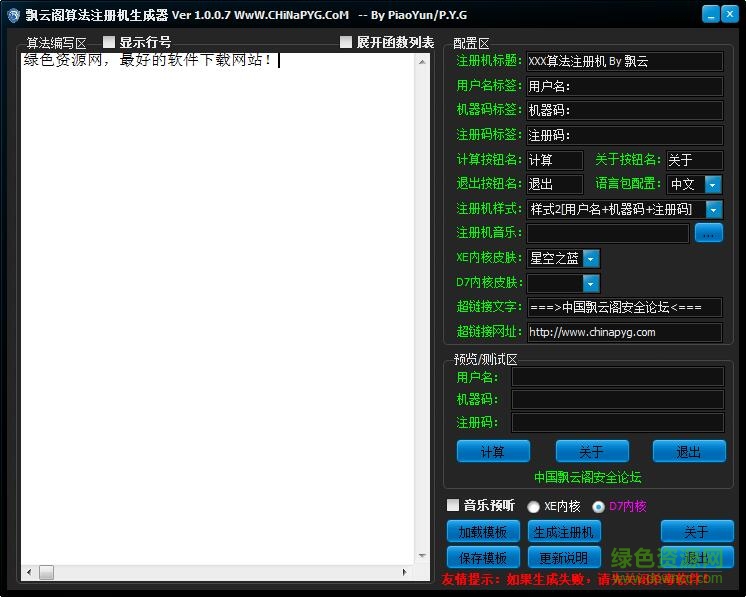746x597 pixels.
Task: Open the 中国飘云阁安全论坛 green link
Action: pos(587,477)
